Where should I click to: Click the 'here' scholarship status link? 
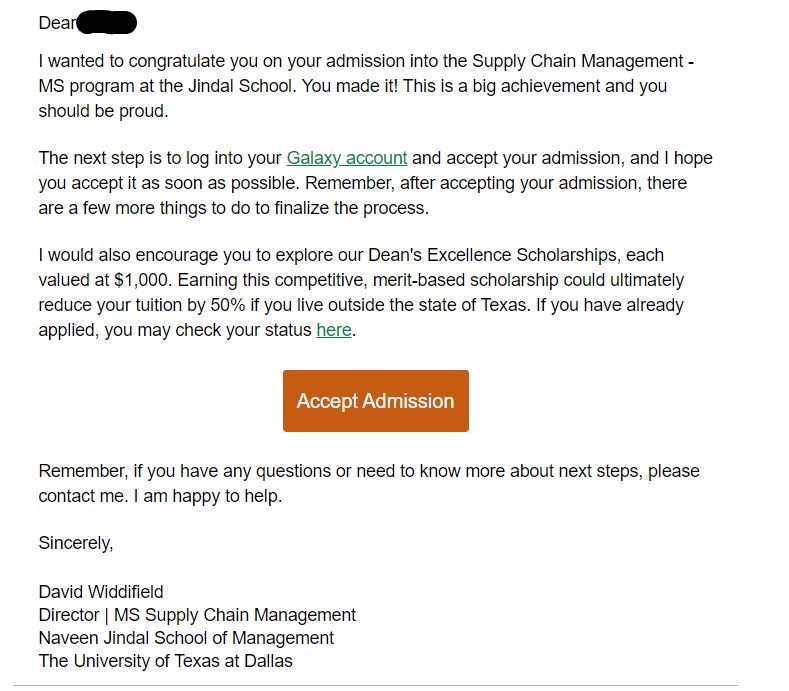(x=334, y=330)
